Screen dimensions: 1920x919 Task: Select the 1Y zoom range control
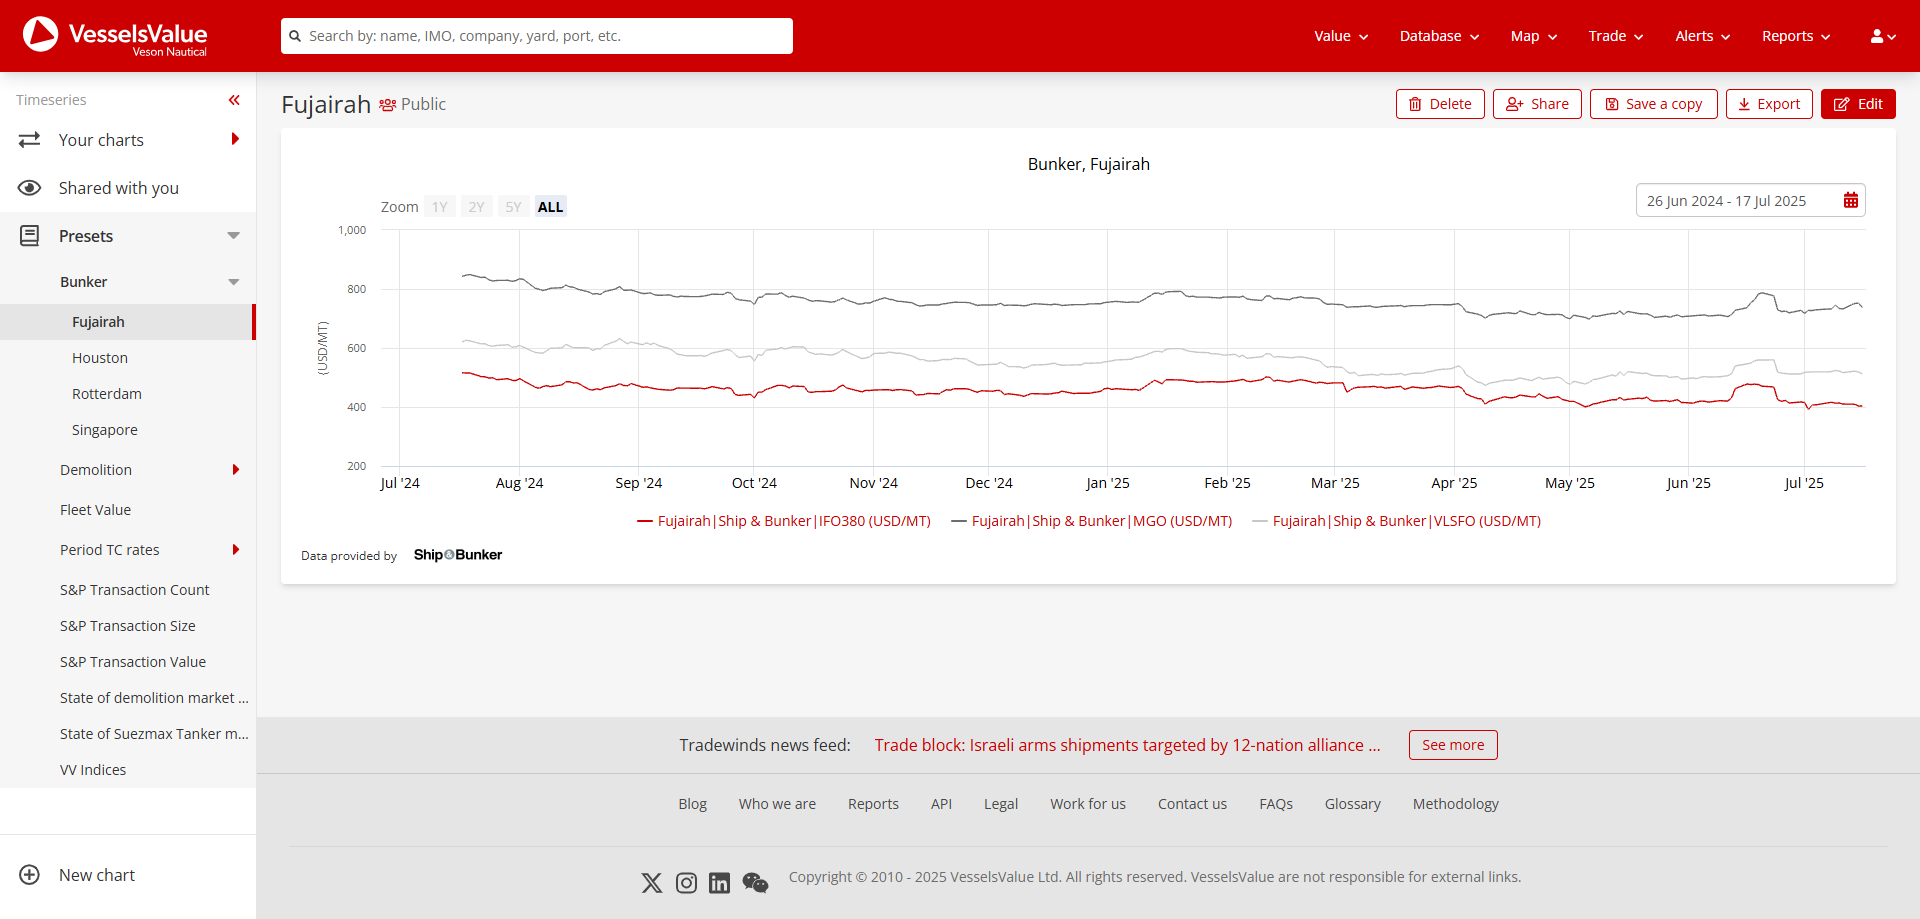click(x=440, y=206)
